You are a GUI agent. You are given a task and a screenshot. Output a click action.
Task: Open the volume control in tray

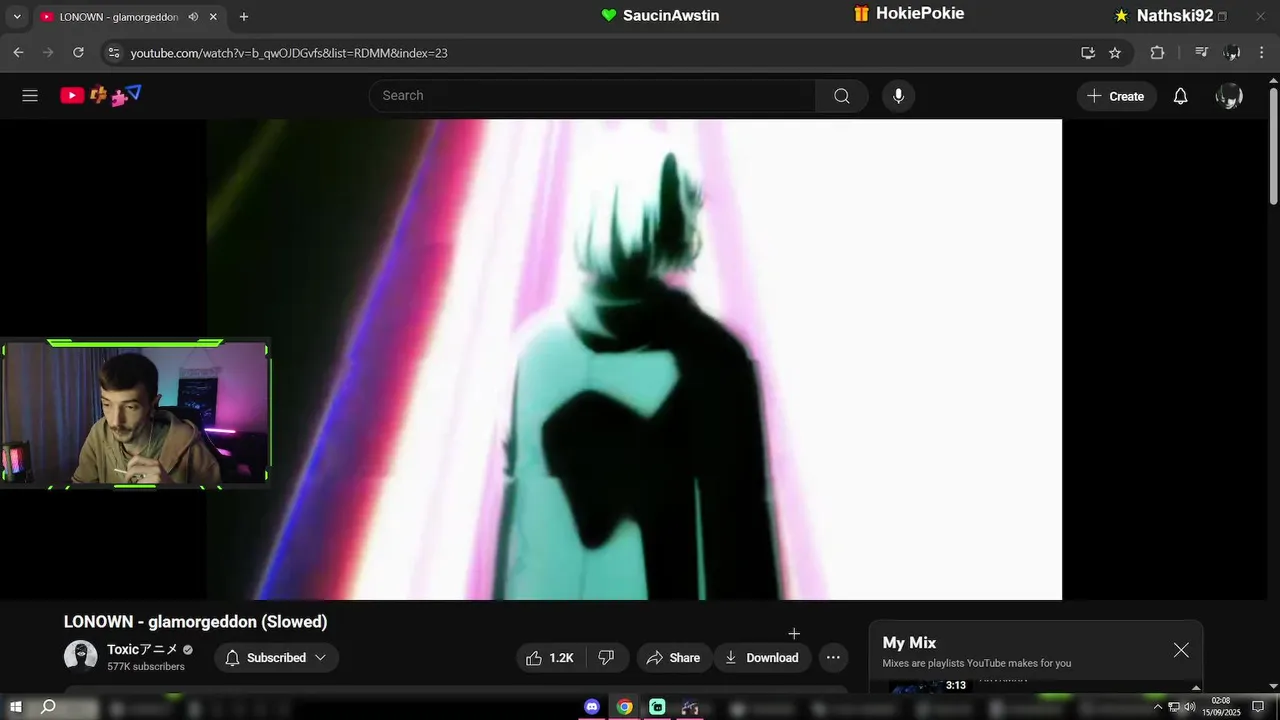[1190, 707]
